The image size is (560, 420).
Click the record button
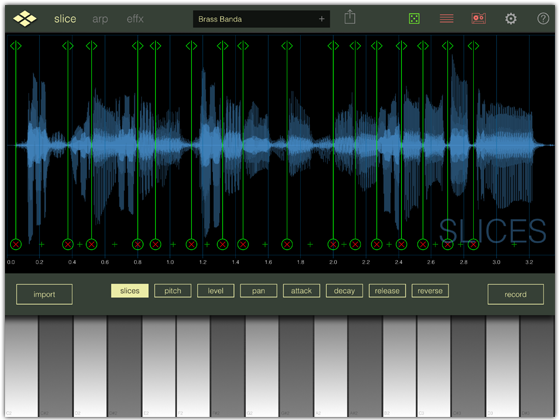pos(516,295)
